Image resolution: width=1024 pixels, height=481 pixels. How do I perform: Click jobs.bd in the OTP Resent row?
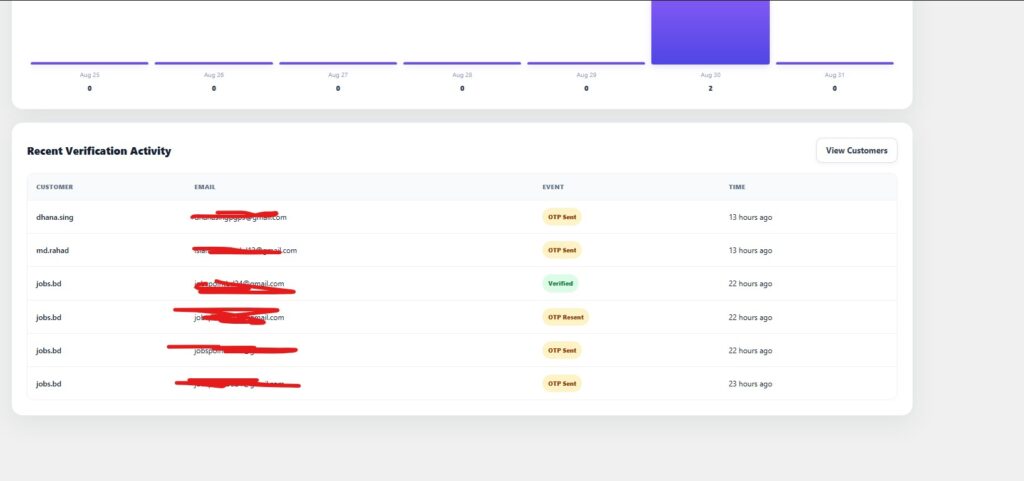[x=49, y=317]
